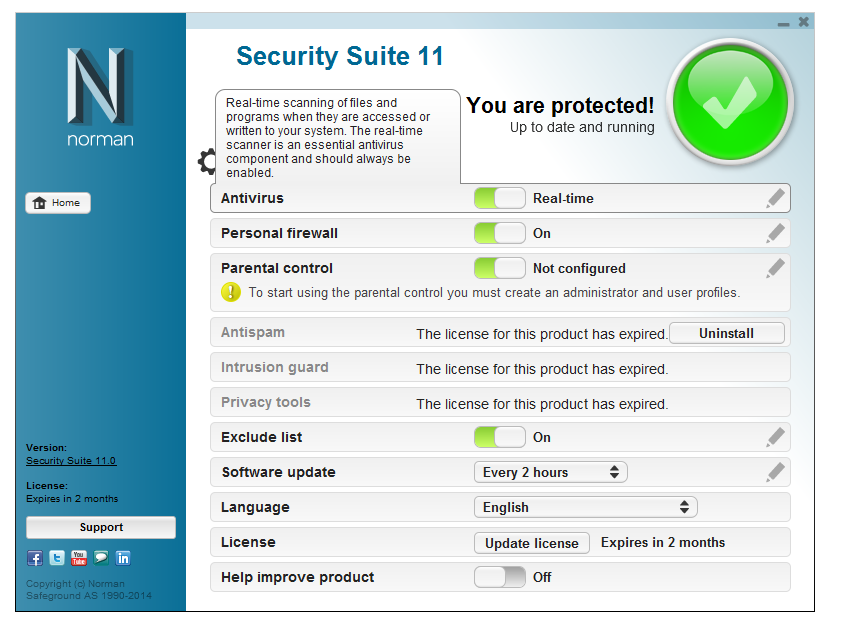Open Norman's YouTube channel icon

point(79,558)
